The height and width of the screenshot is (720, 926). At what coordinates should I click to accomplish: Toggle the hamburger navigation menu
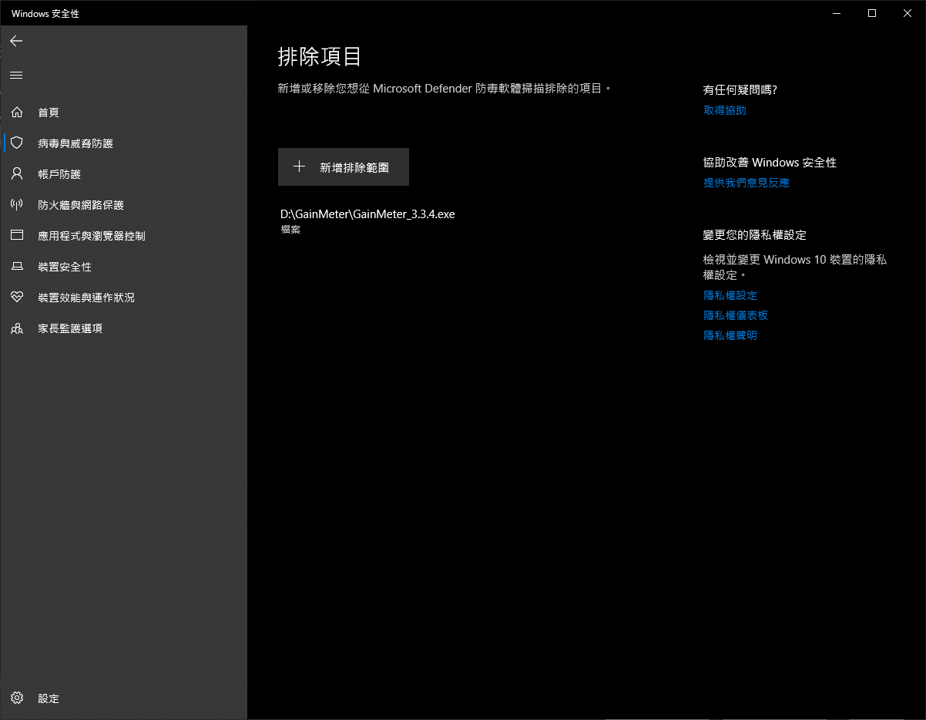(17, 75)
